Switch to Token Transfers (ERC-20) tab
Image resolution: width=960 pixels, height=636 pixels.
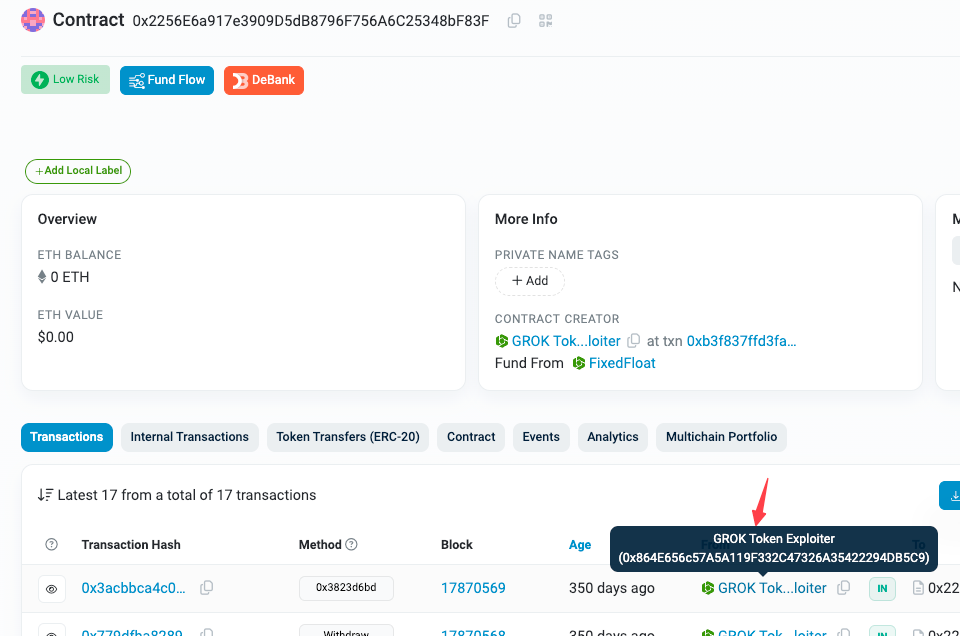[348, 437]
